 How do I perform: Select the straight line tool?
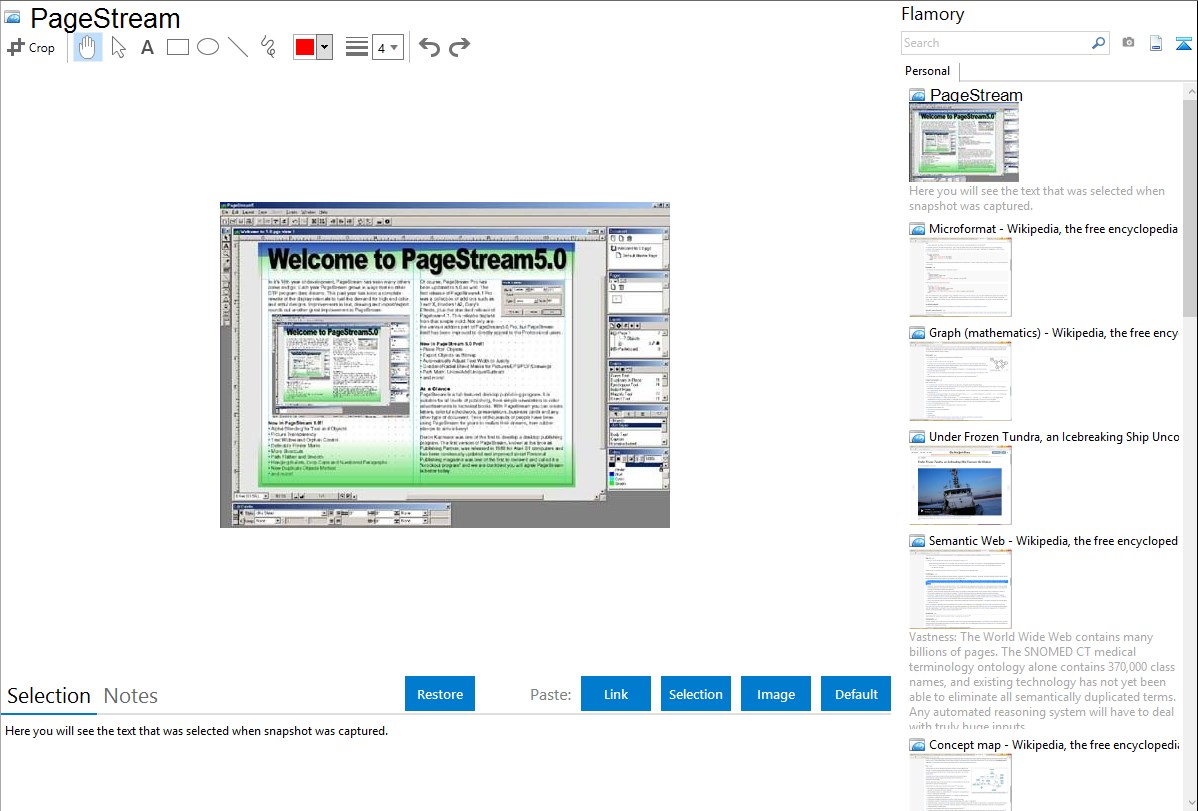coord(238,47)
